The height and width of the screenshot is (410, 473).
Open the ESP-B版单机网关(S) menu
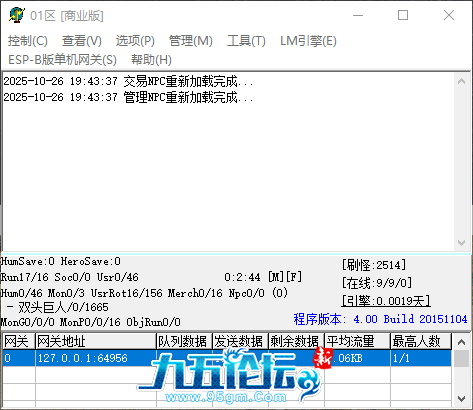point(62,60)
